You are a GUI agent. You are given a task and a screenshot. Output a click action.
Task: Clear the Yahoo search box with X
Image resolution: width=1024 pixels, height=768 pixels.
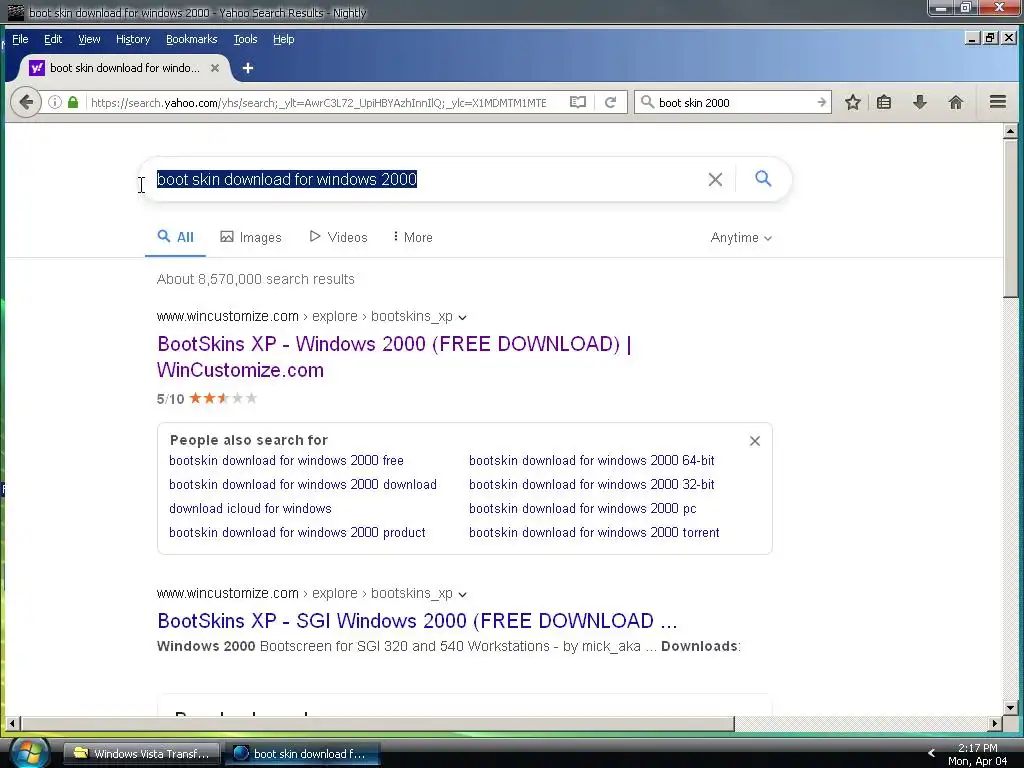pos(715,179)
